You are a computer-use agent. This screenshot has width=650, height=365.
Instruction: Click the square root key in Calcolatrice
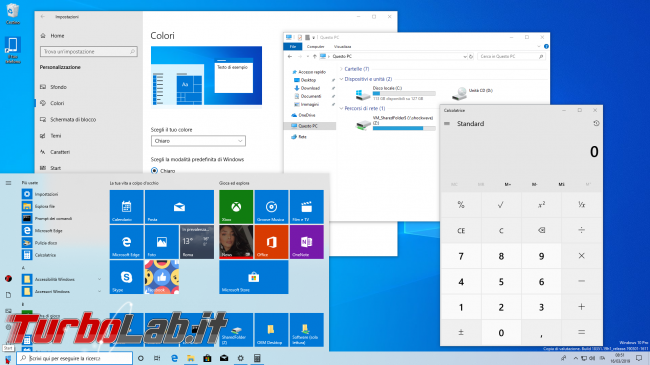click(x=501, y=204)
